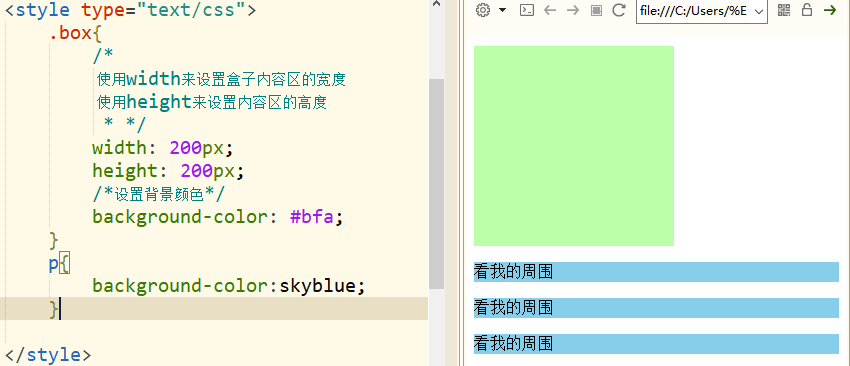Click the green box in the preview
The width and height of the screenshot is (850, 366).
click(x=574, y=146)
